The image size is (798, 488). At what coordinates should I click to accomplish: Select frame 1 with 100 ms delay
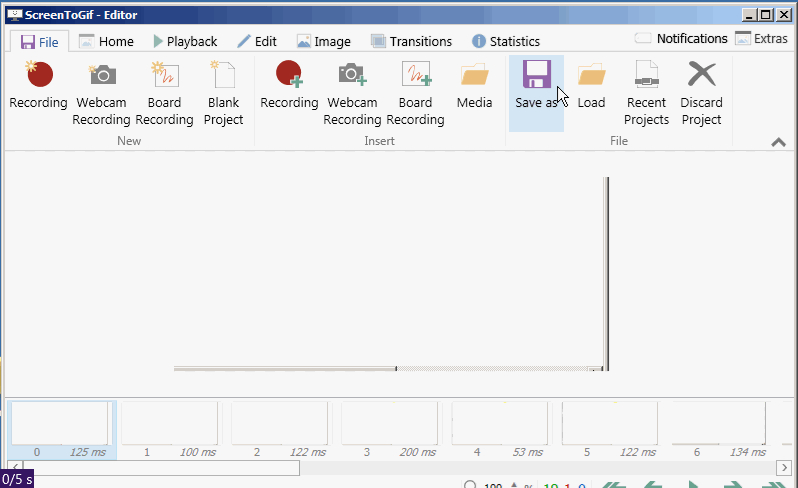click(x=172, y=430)
